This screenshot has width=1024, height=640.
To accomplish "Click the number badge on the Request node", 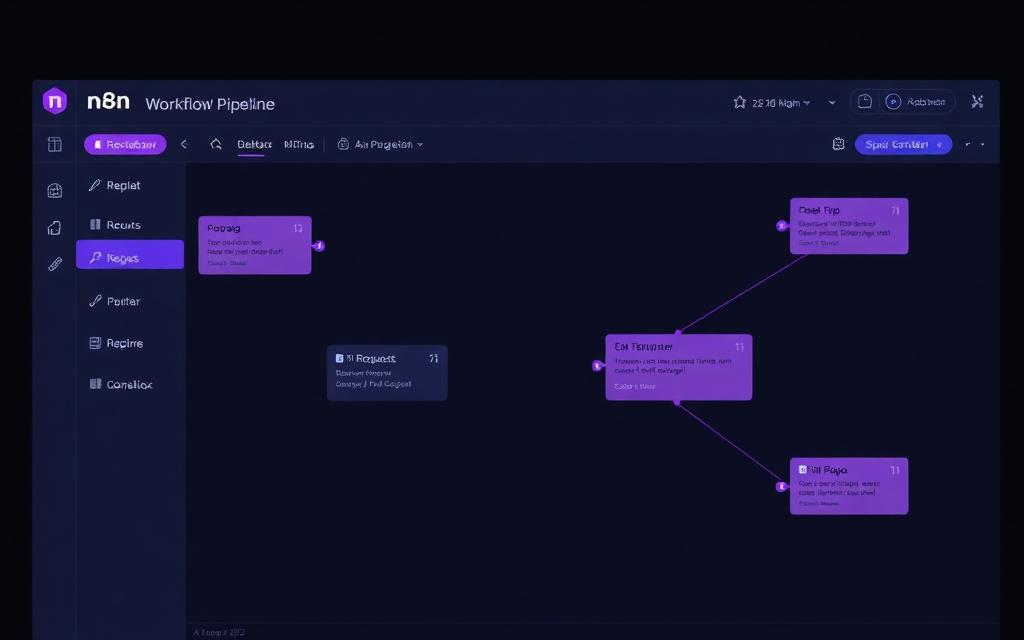I will click(x=434, y=359).
